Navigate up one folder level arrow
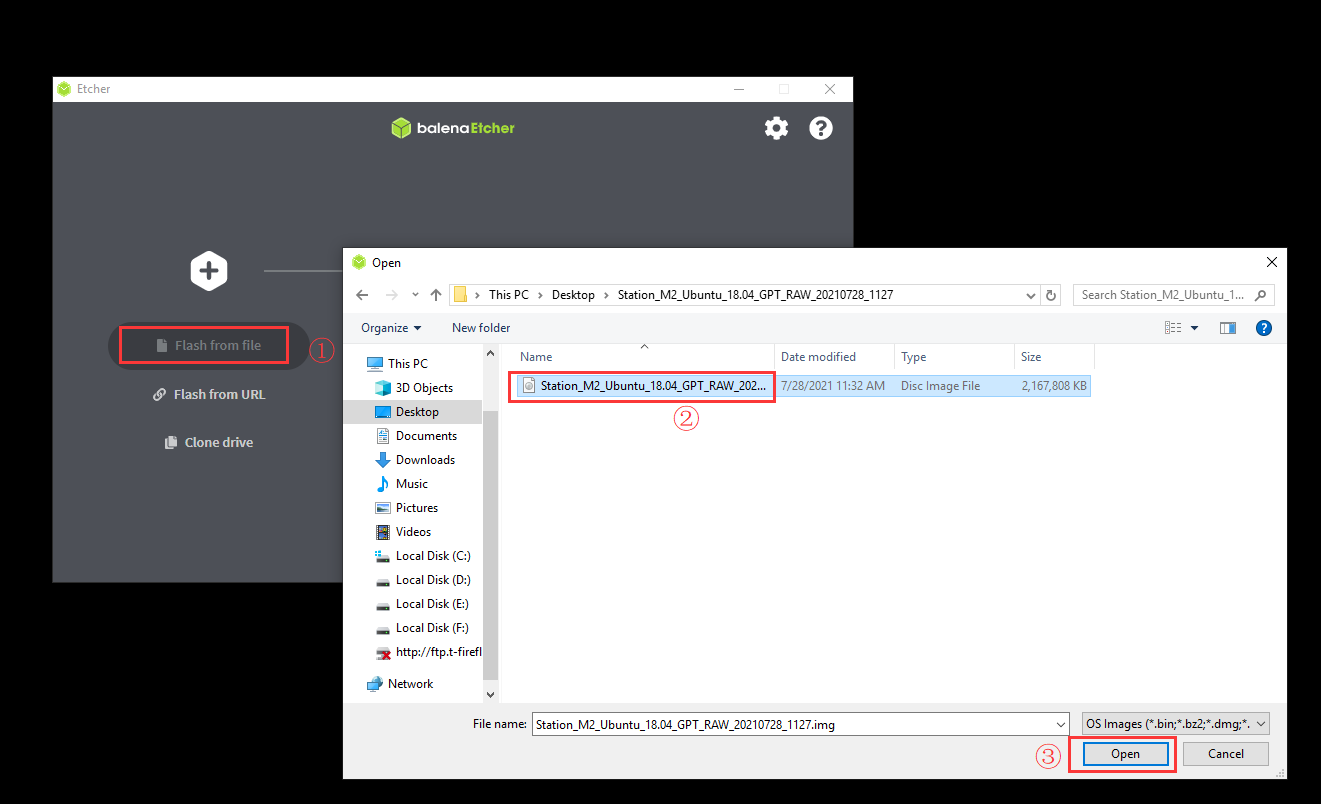1321x804 pixels. (x=436, y=295)
